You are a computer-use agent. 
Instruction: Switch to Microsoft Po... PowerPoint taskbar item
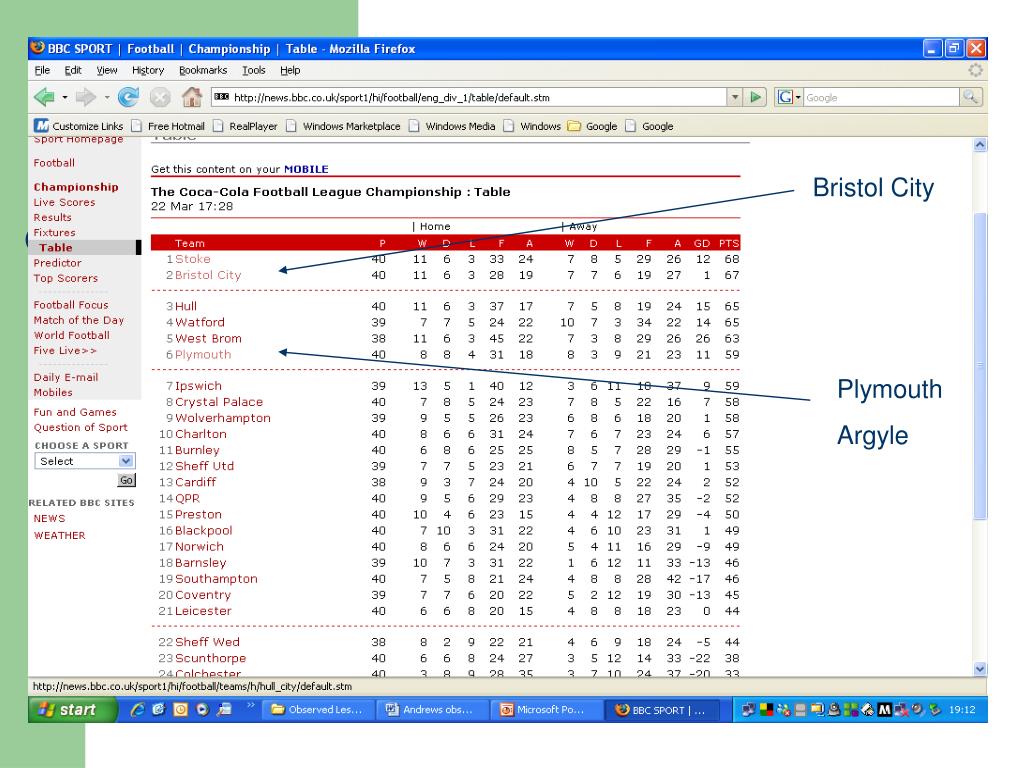(547, 709)
